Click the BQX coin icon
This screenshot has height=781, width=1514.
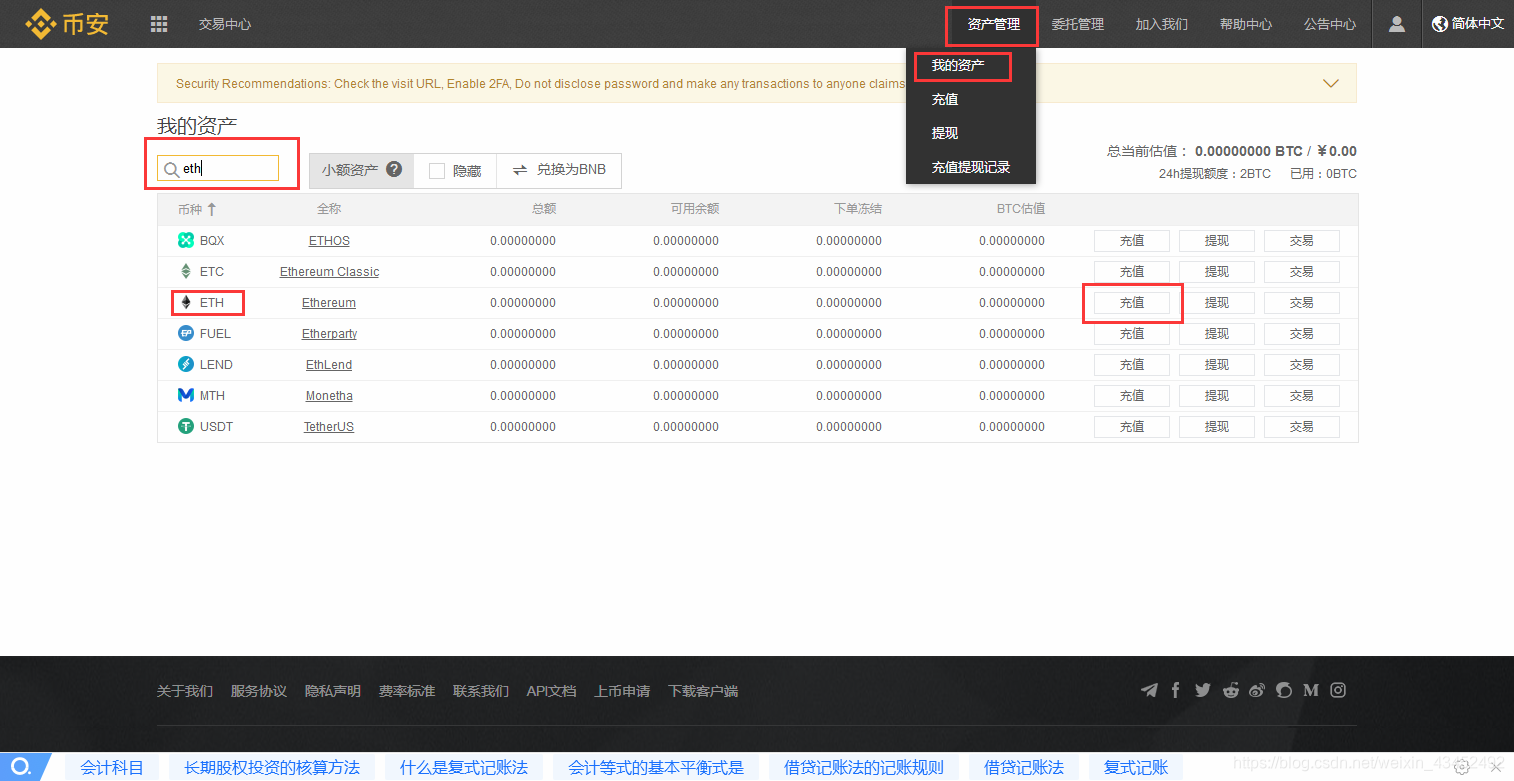coord(185,240)
